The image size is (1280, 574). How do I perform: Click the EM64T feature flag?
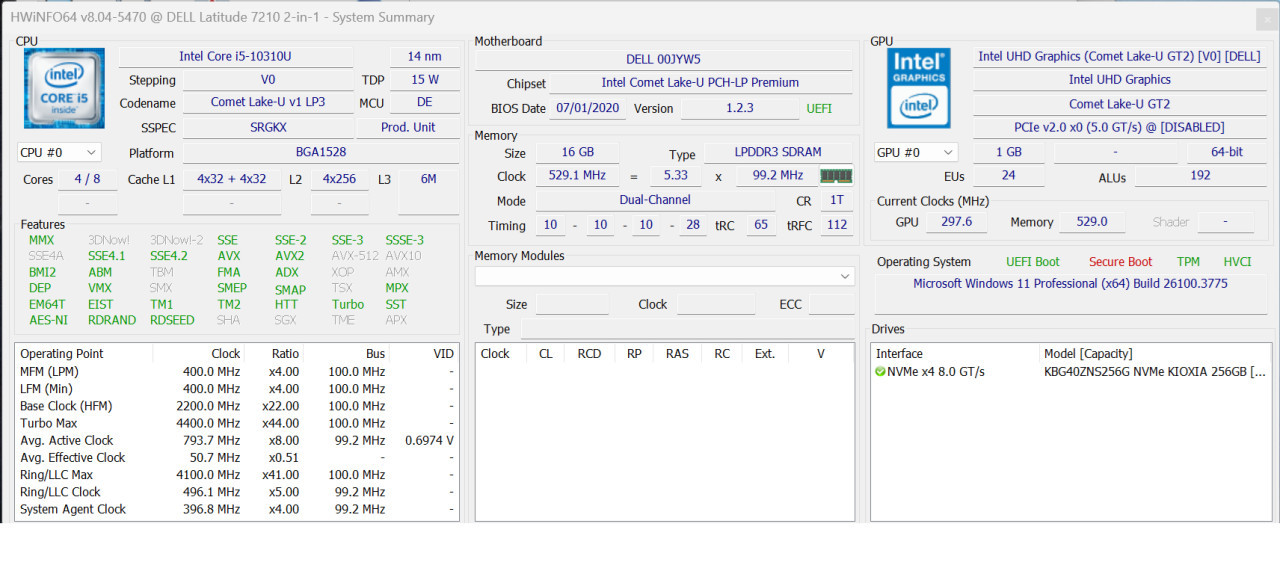pyautogui.click(x=47, y=304)
